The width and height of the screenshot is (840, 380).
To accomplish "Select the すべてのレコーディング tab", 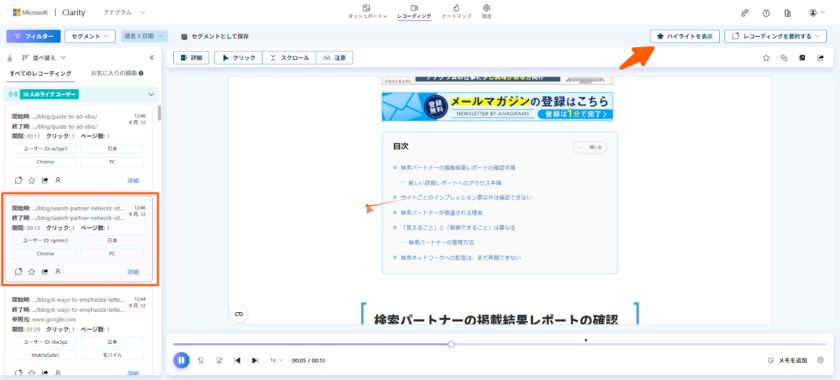I will (40, 73).
